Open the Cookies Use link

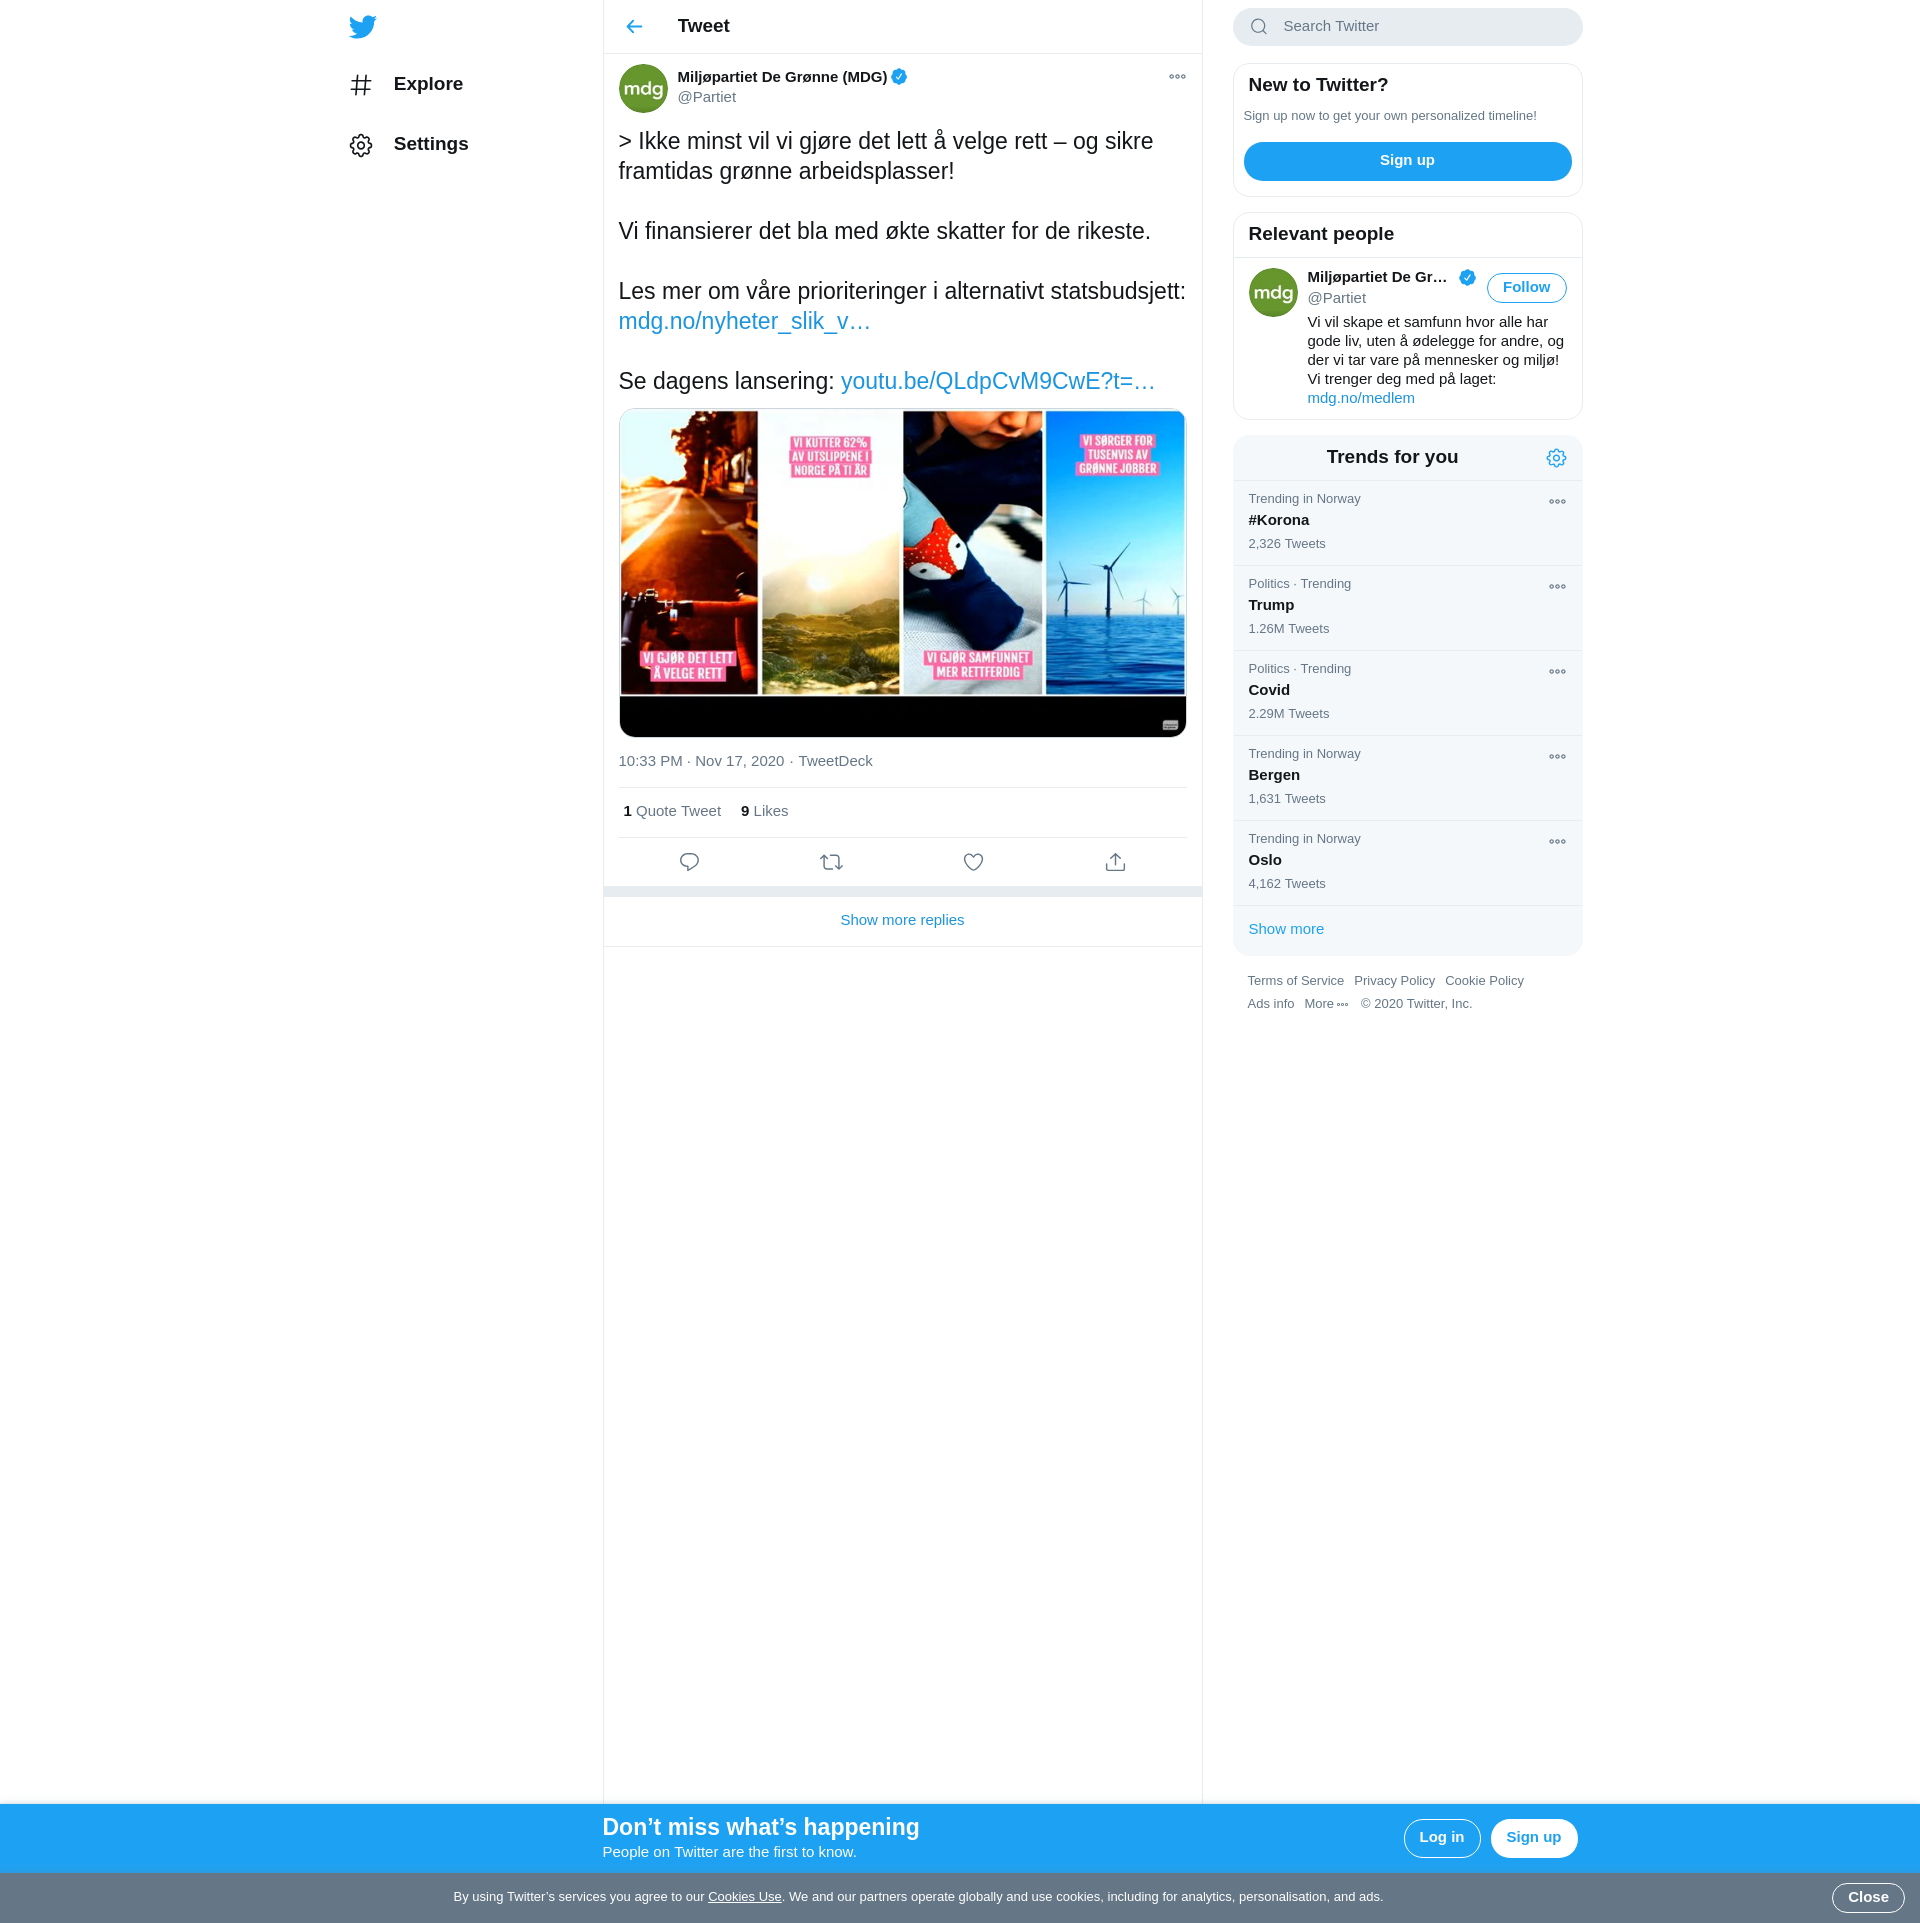pos(745,1897)
